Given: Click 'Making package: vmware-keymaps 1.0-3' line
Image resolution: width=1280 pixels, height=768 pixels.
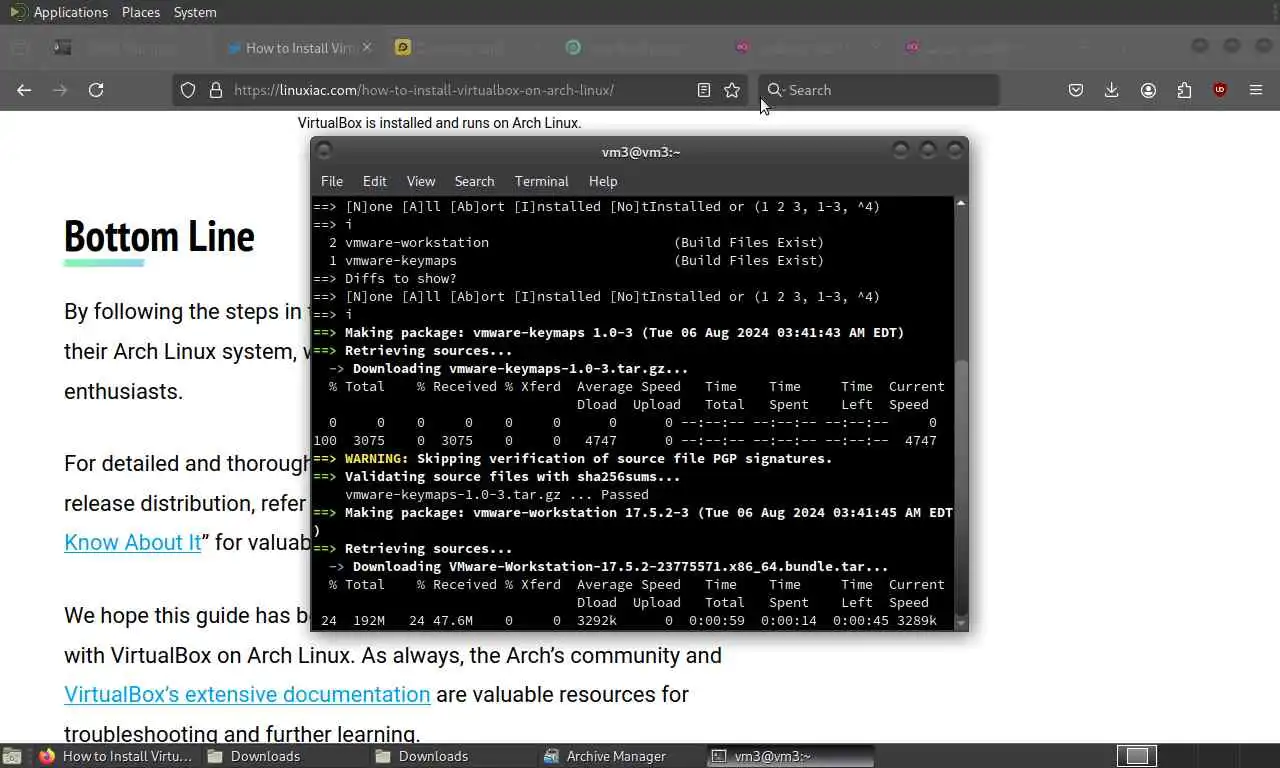Looking at the screenshot, I should click(x=609, y=332).
